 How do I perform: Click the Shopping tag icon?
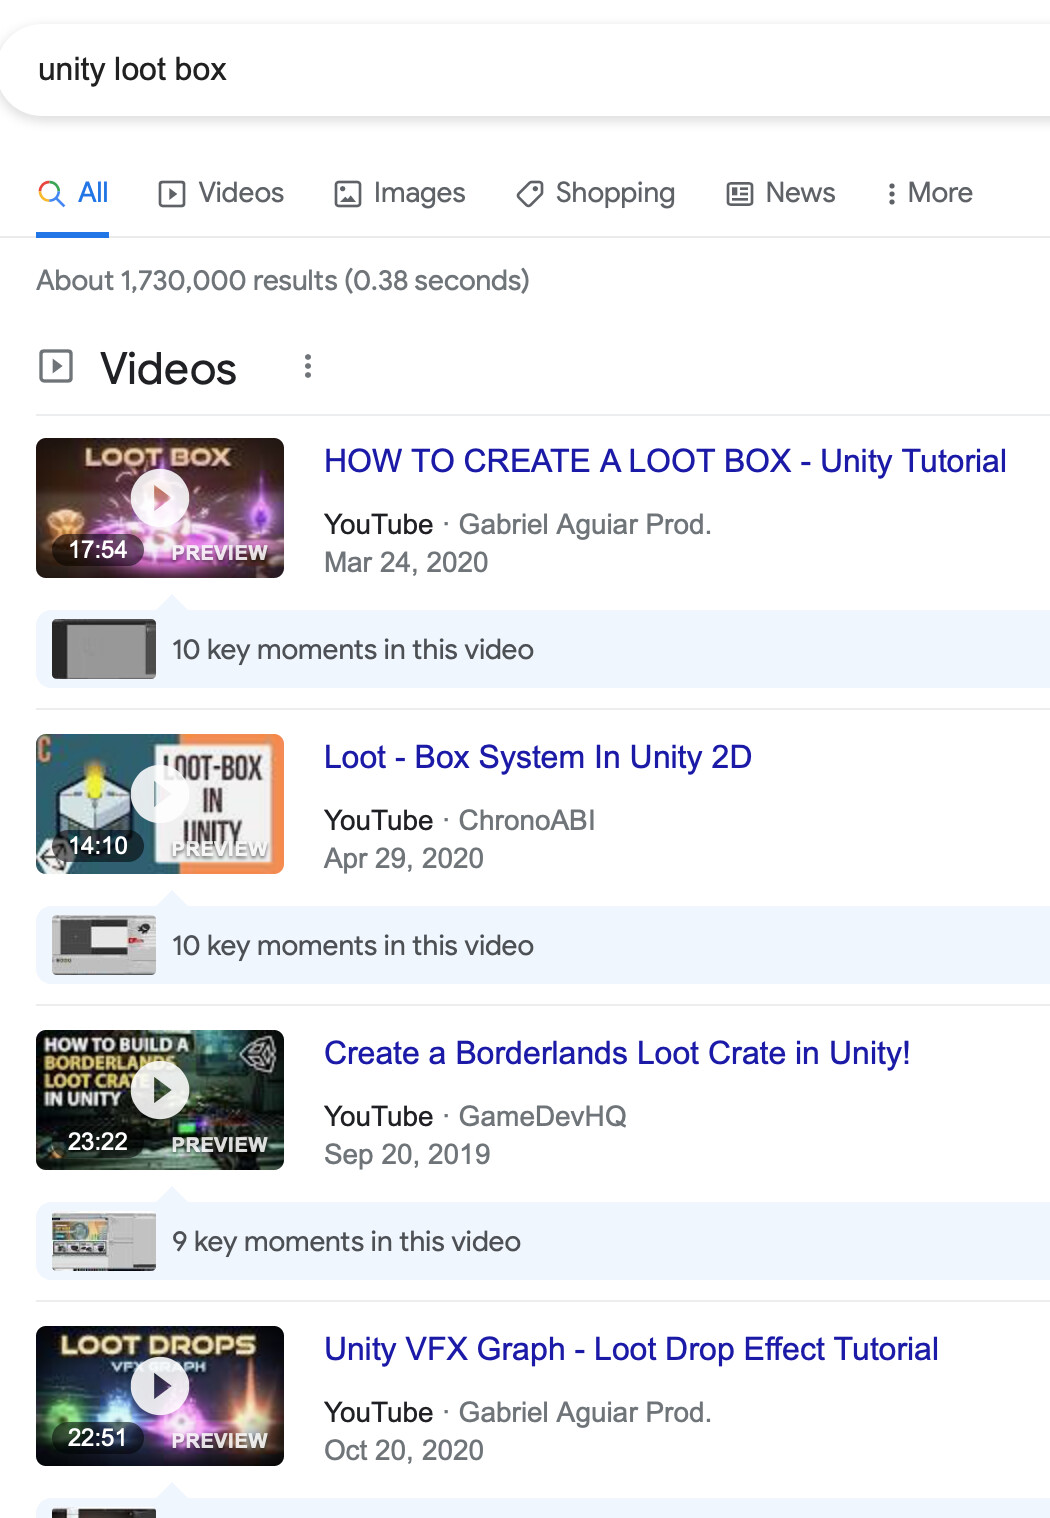click(x=528, y=194)
